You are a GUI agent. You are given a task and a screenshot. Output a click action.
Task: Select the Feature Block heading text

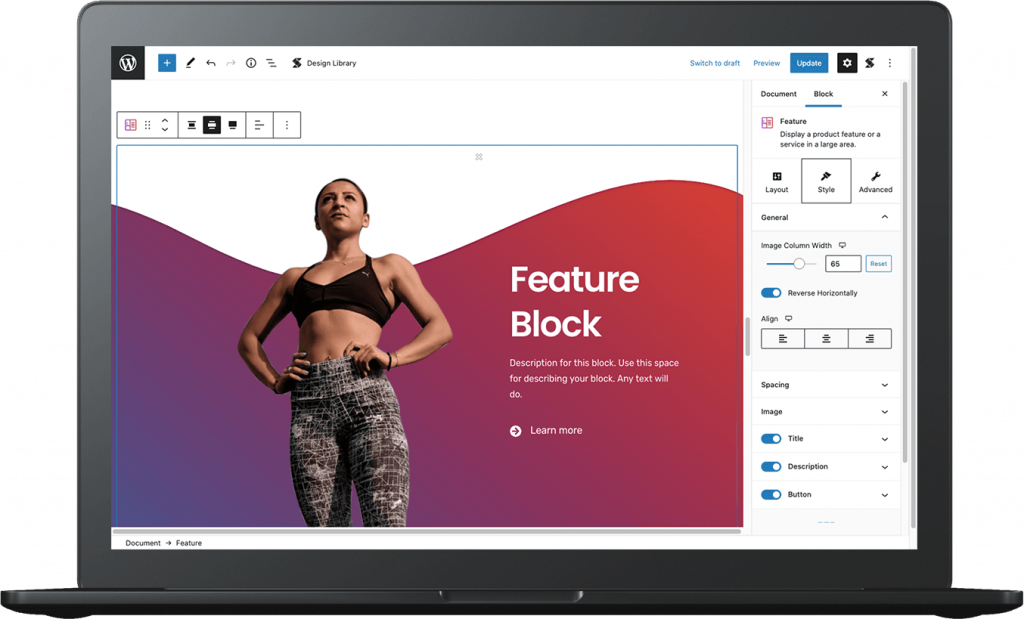[575, 301]
